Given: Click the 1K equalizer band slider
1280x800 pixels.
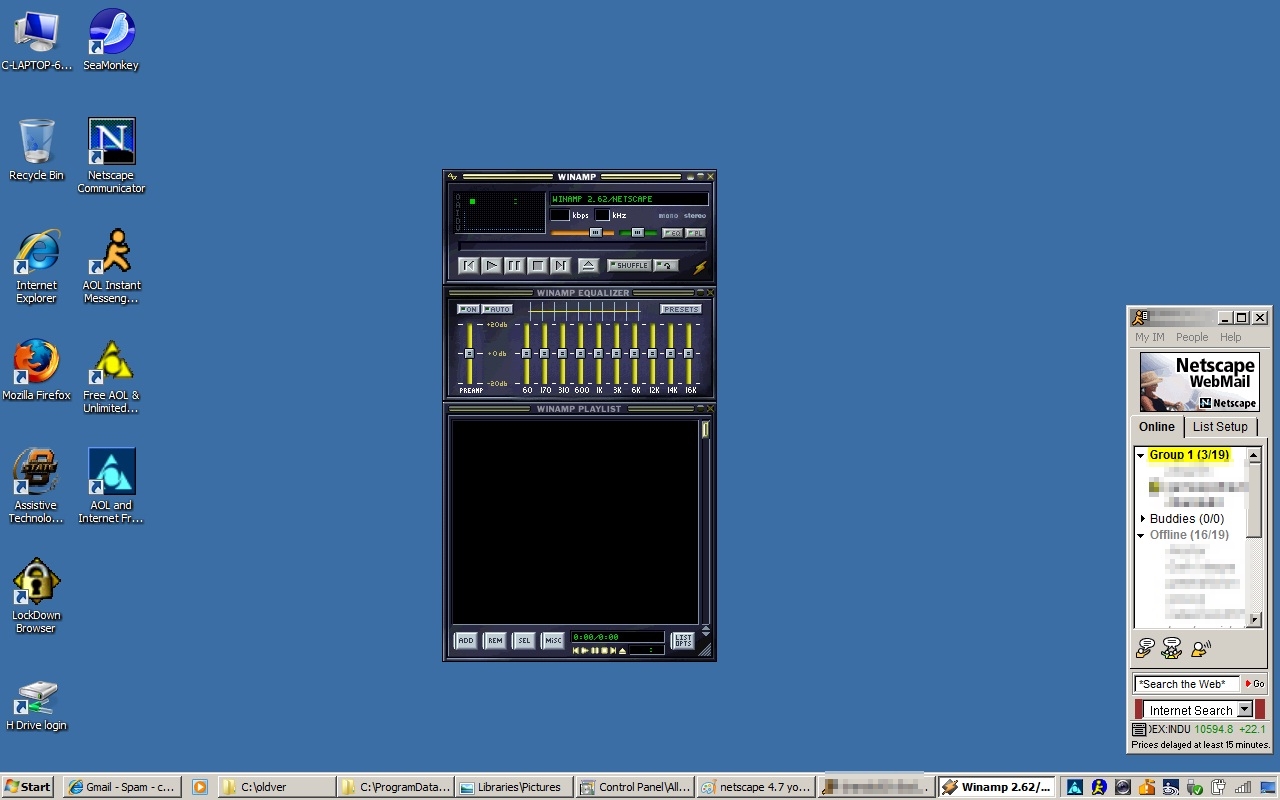Looking at the screenshot, I should 599,353.
